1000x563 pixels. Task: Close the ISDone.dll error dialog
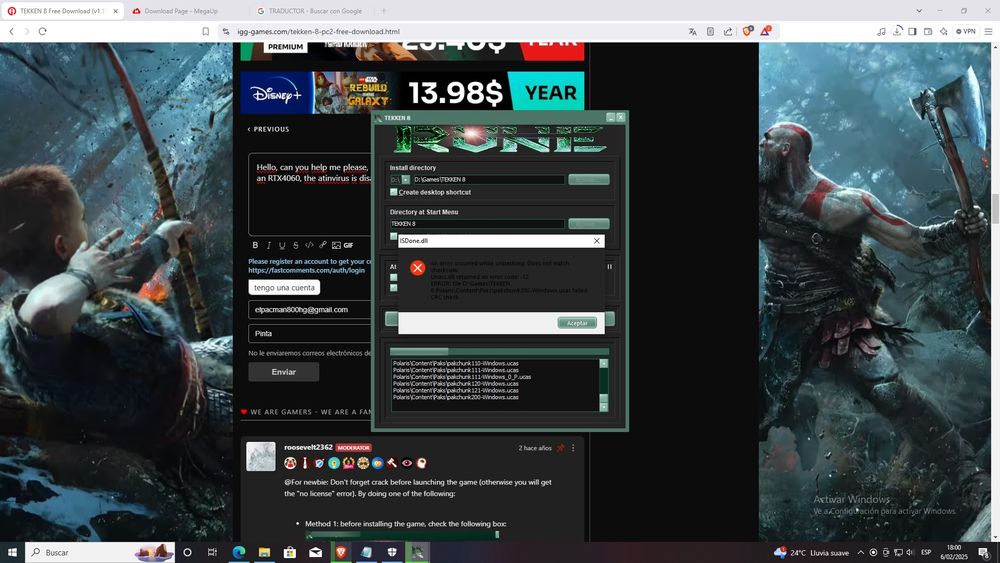[x=596, y=241]
